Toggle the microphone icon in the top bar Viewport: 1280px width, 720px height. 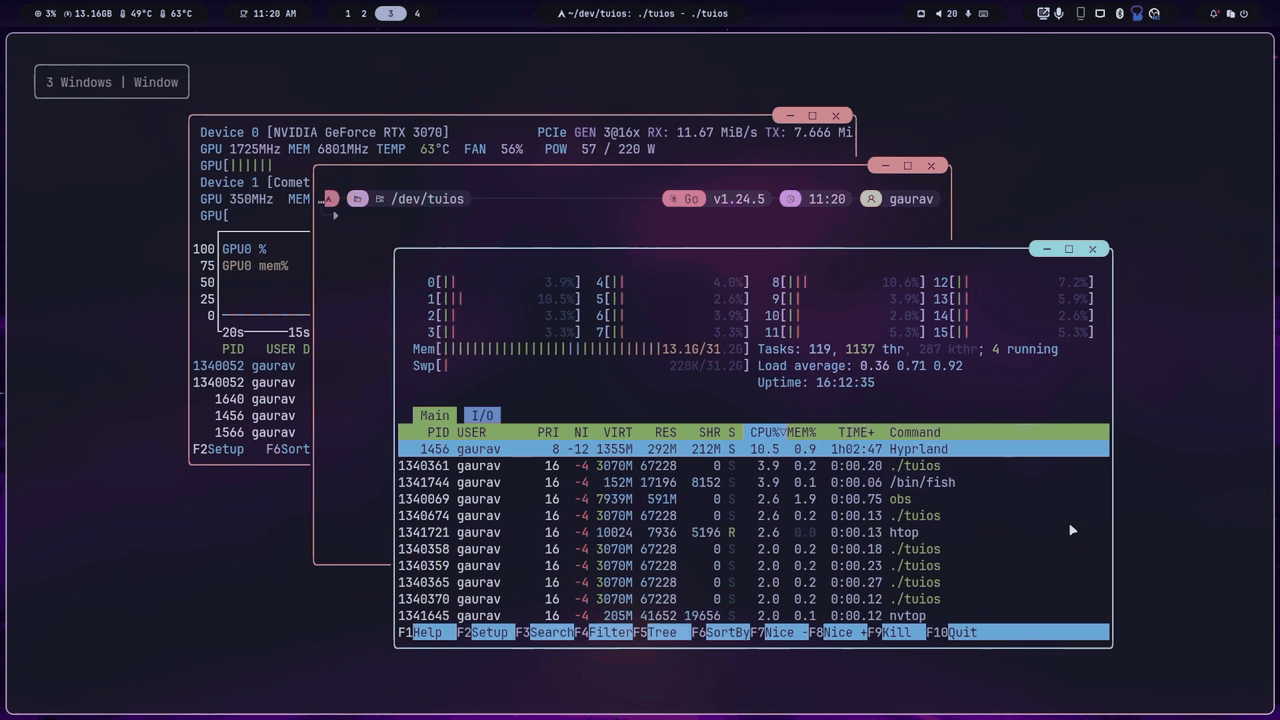(1059, 13)
